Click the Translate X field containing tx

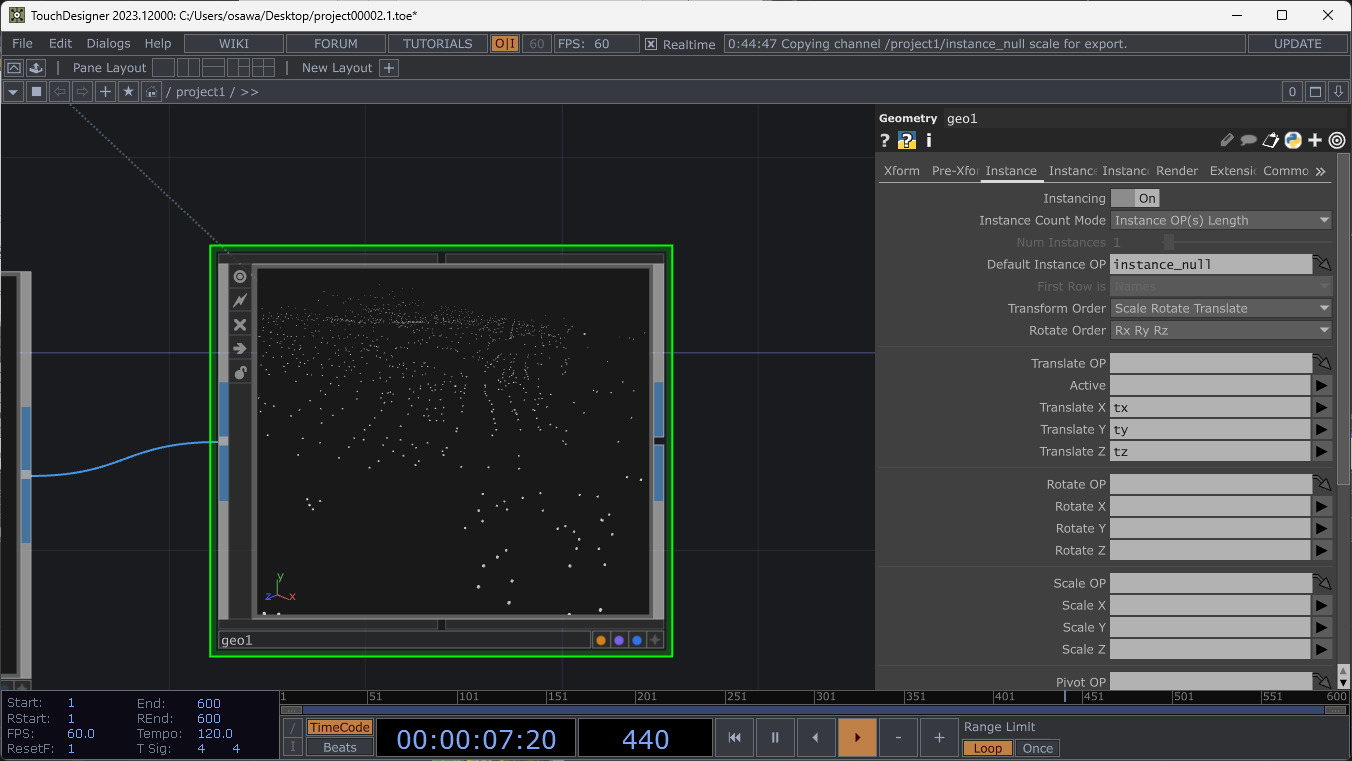(x=1211, y=407)
